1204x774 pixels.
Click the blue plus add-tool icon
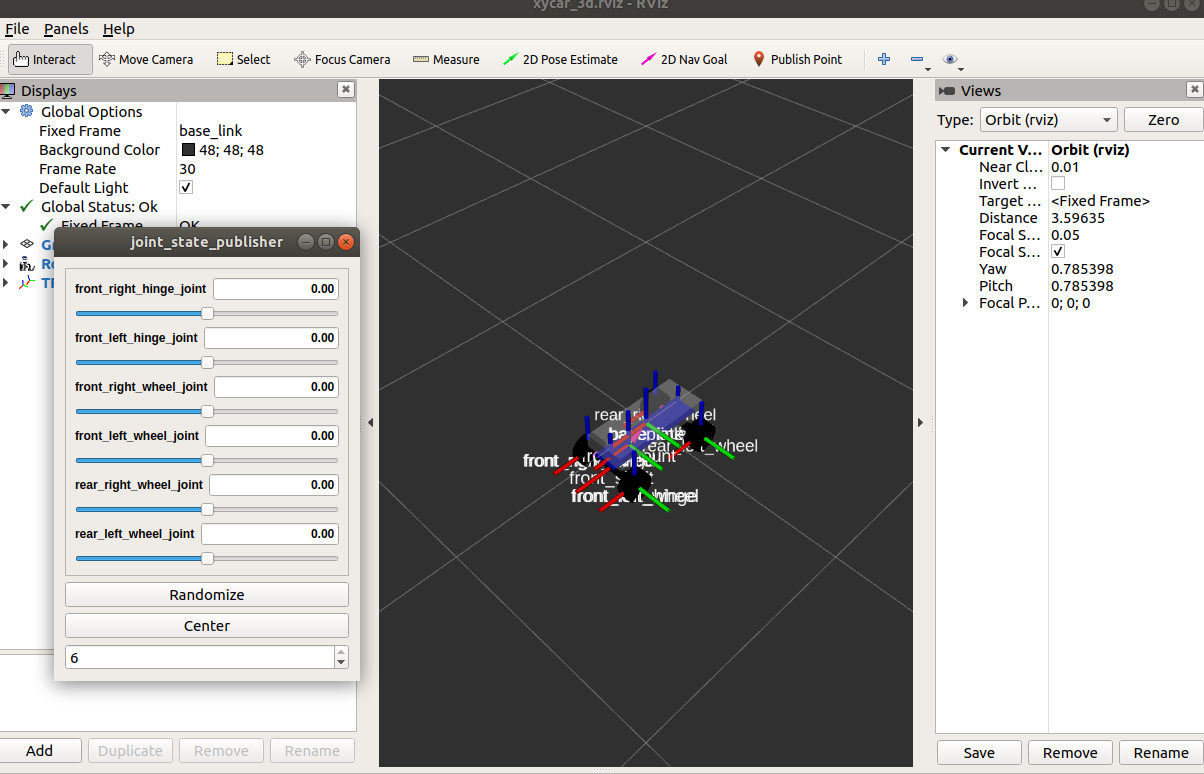(x=884, y=59)
